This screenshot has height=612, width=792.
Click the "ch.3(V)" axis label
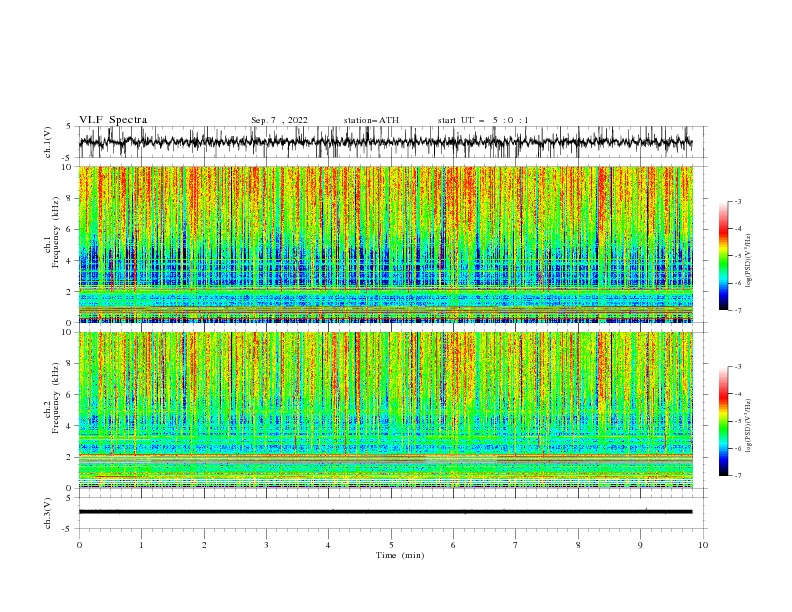coord(48,513)
